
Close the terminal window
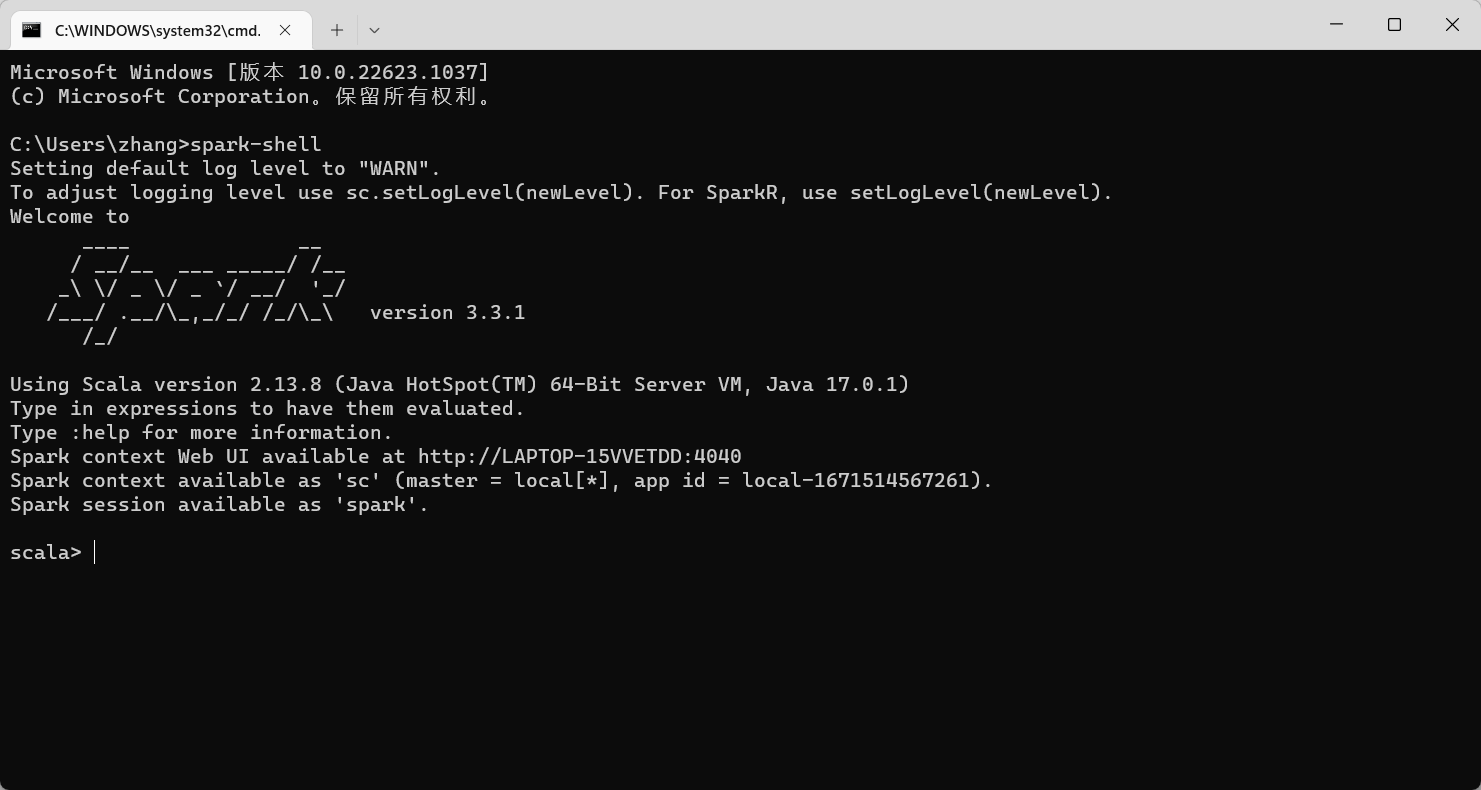(1452, 24)
